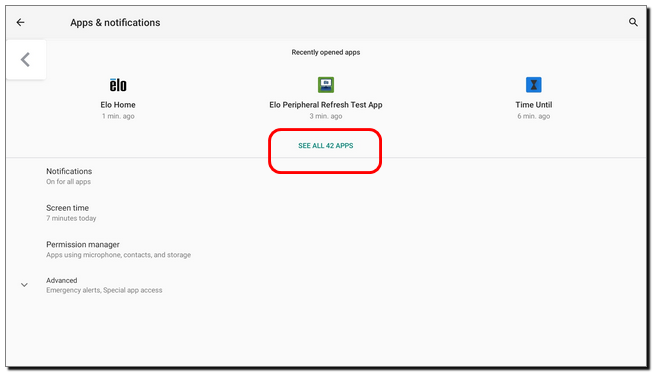The height and width of the screenshot is (373, 653).
Task: Go back using the top-left arrow
Action: tap(20, 22)
